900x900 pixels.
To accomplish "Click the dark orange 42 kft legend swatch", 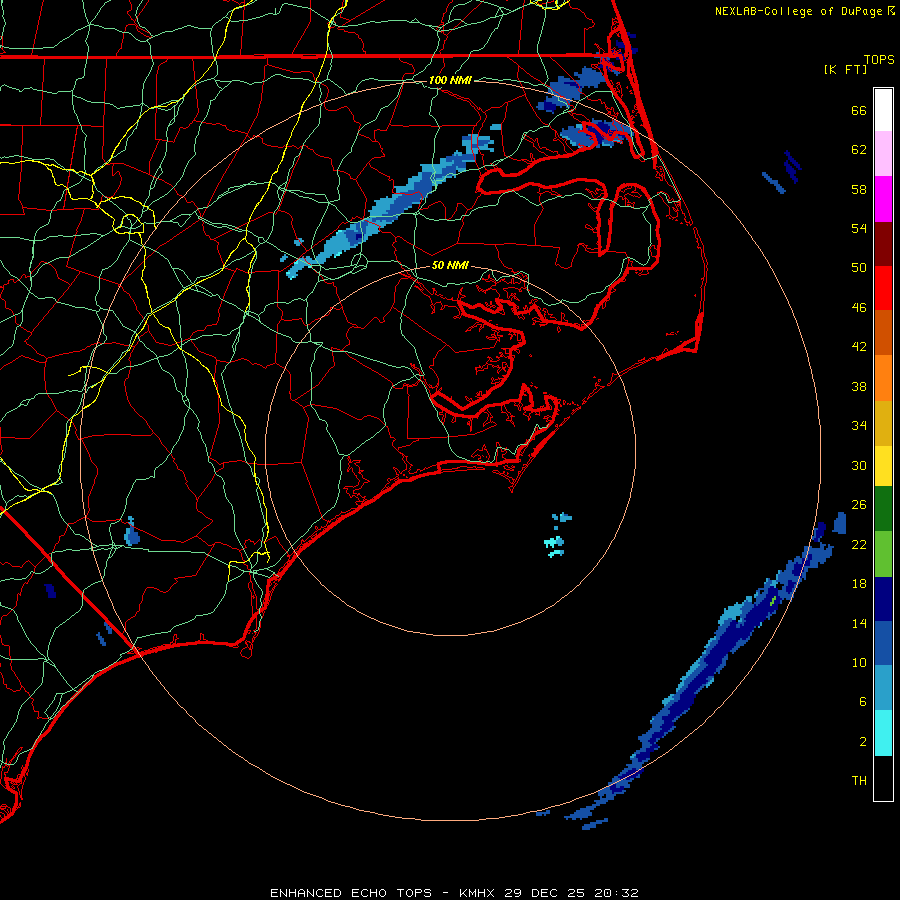I will point(883,332).
